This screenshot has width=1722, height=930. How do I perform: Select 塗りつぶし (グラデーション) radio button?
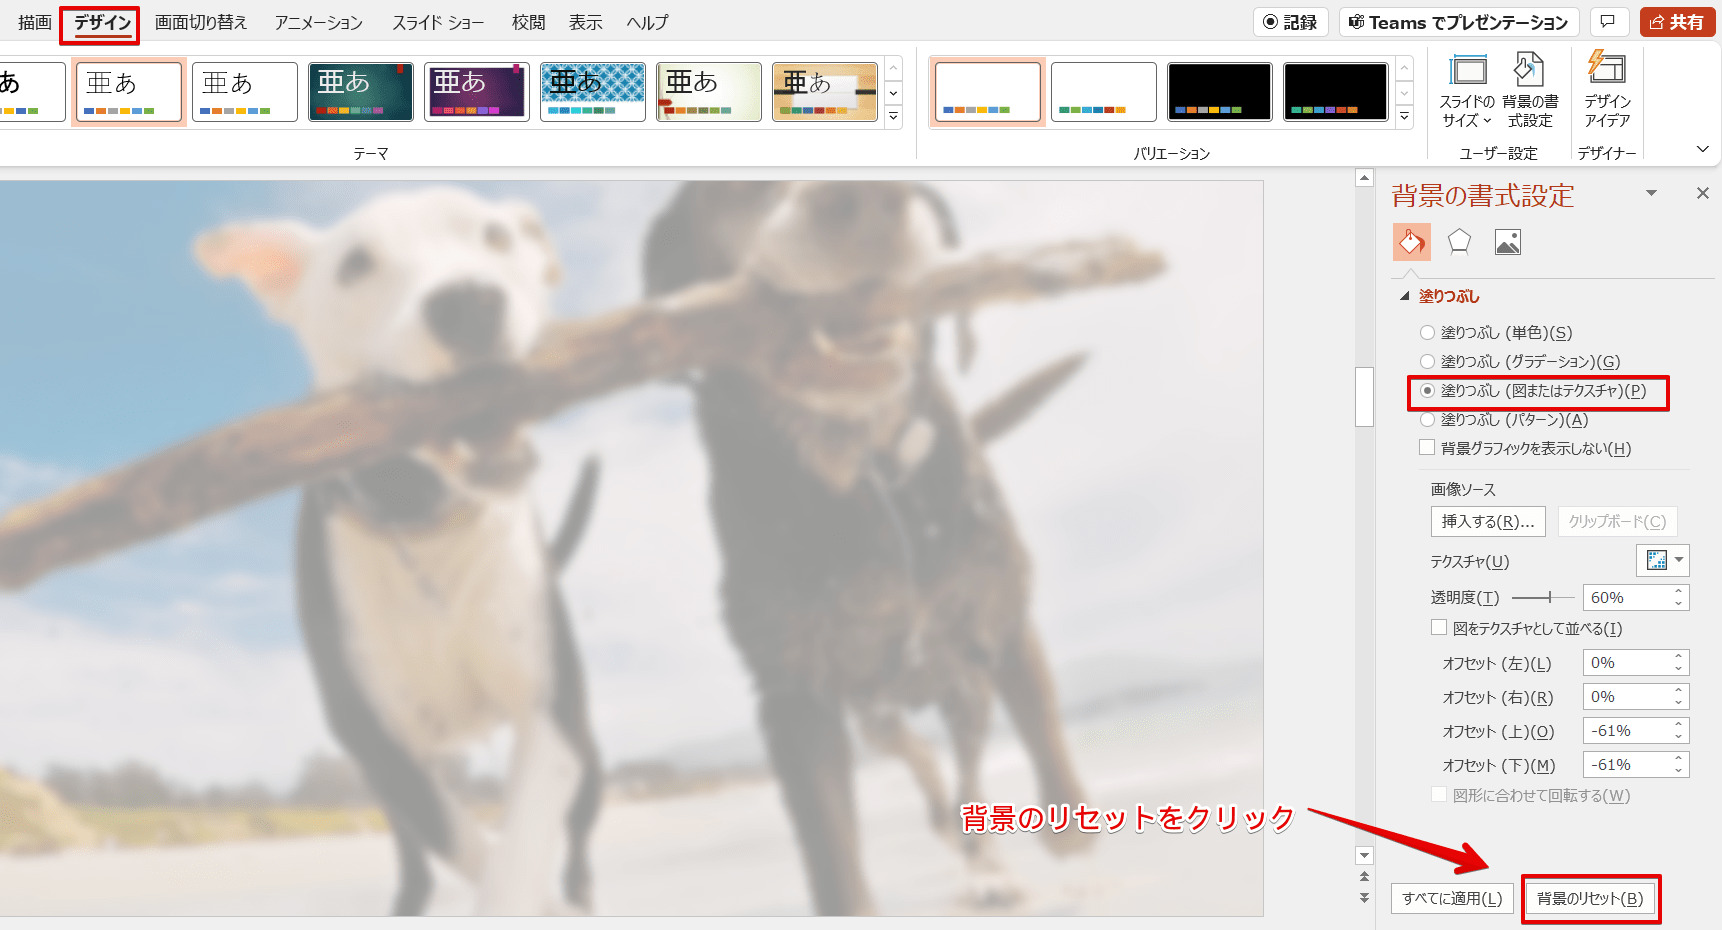[1427, 362]
